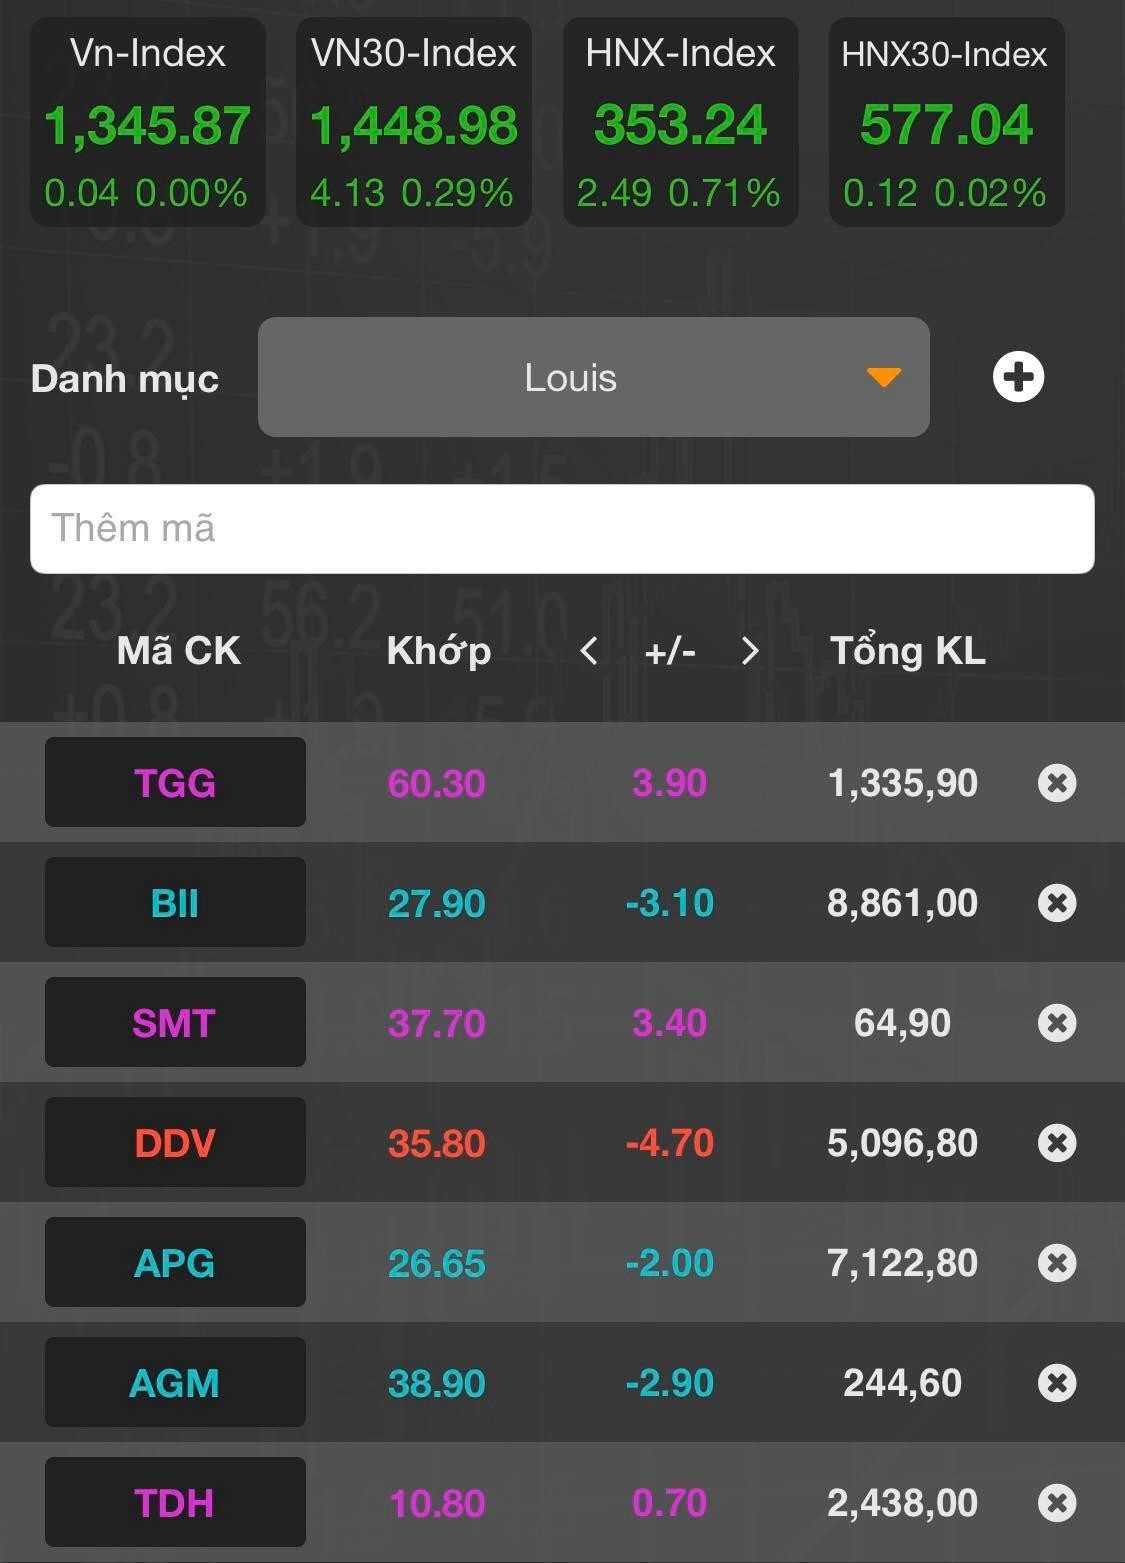The width and height of the screenshot is (1125, 1563).
Task: Click the X icon beside APG
Action: tap(1057, 1262)
